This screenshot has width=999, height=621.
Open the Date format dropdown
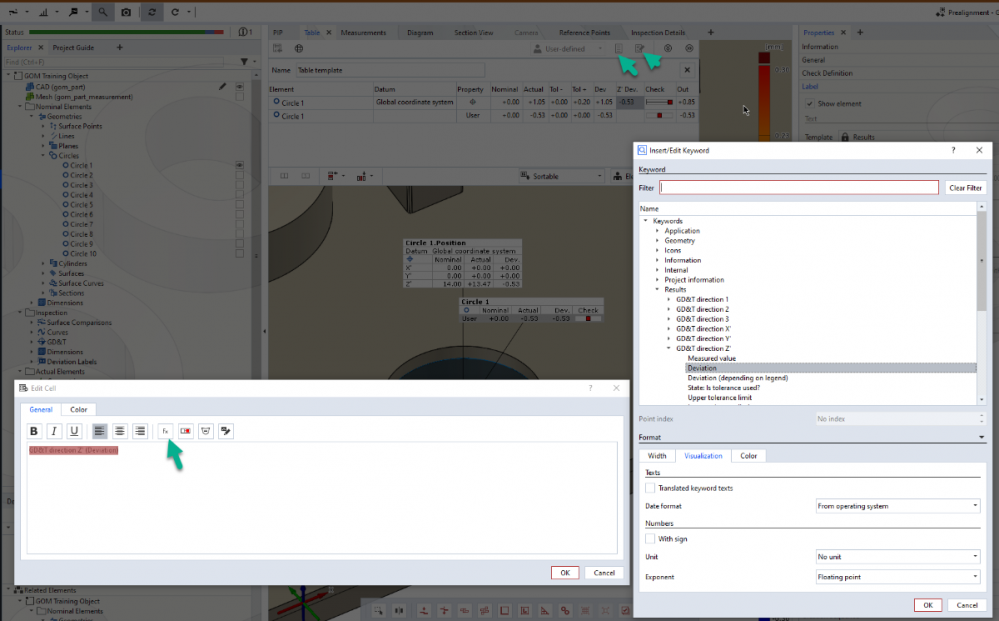coord(898,506)
